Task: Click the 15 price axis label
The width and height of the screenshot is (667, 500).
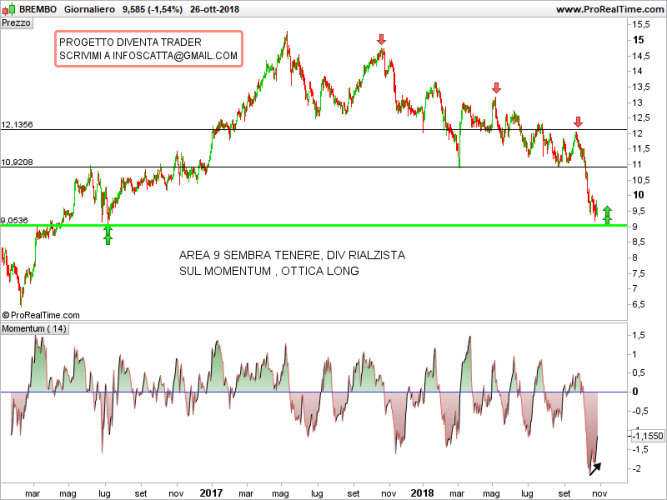Action: pyautogui.click(x=638, y=40)
